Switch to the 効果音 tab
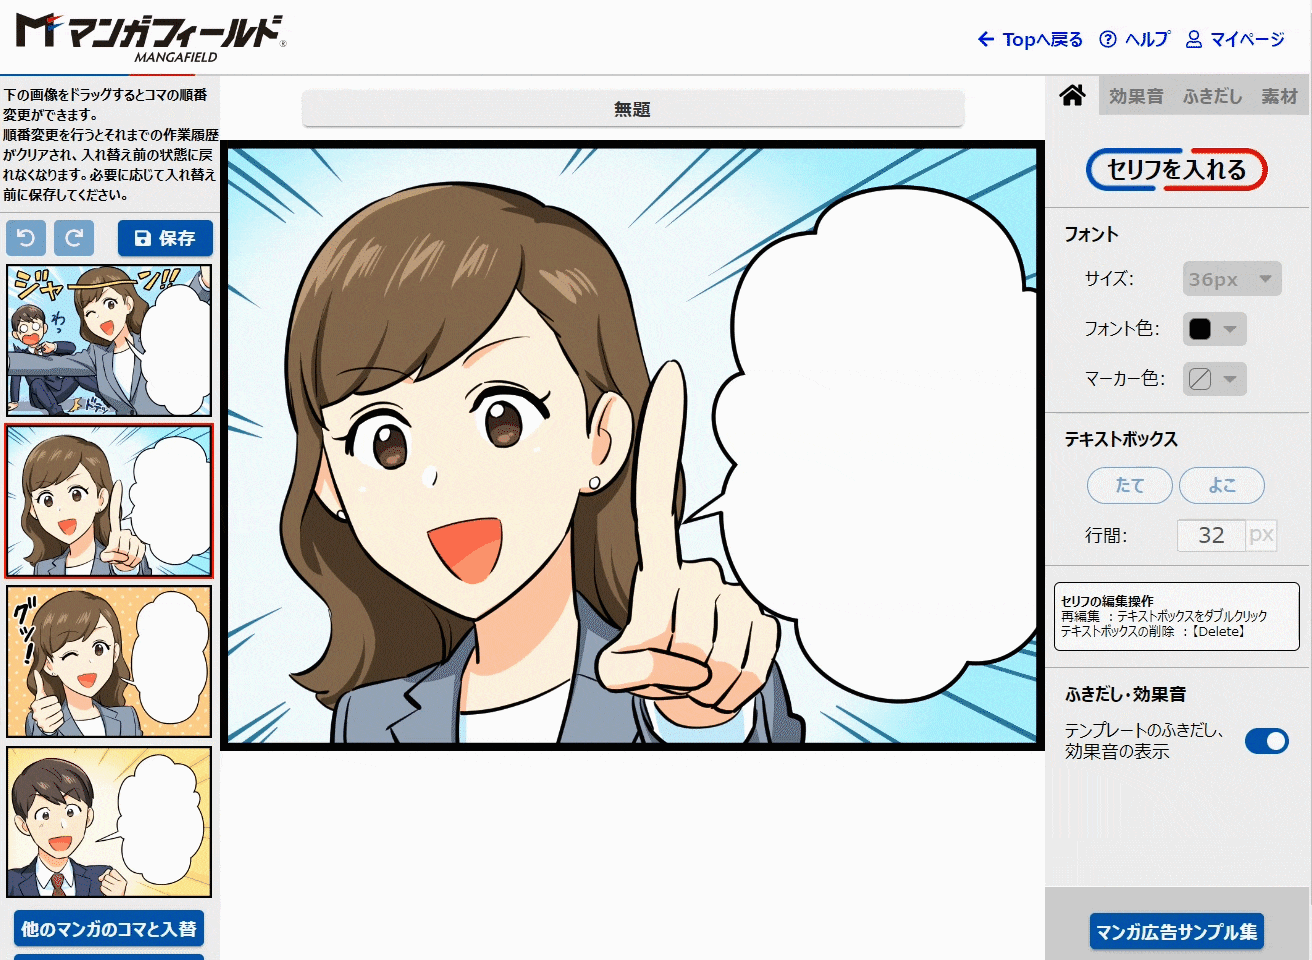Screen dimensions: 1312x960 [1136, 96]
